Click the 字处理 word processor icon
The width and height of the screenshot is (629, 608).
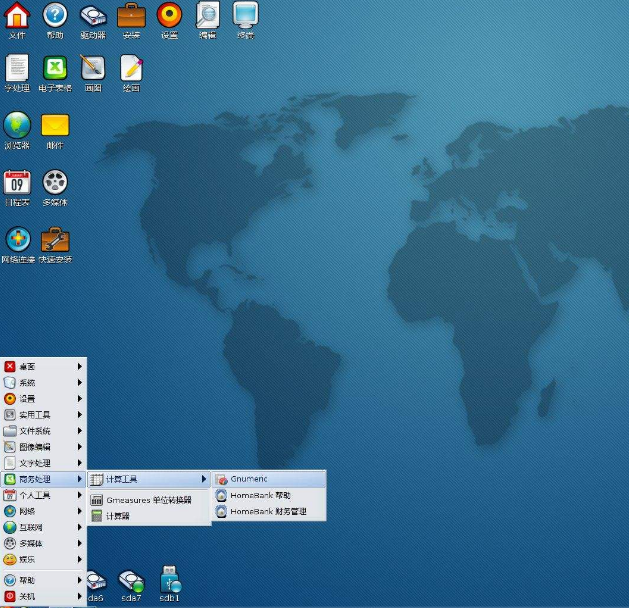[x=17, y=68]
